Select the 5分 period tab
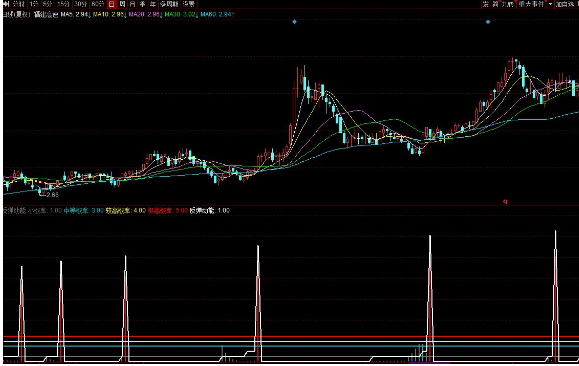579x366 pixels. [47, 4]
